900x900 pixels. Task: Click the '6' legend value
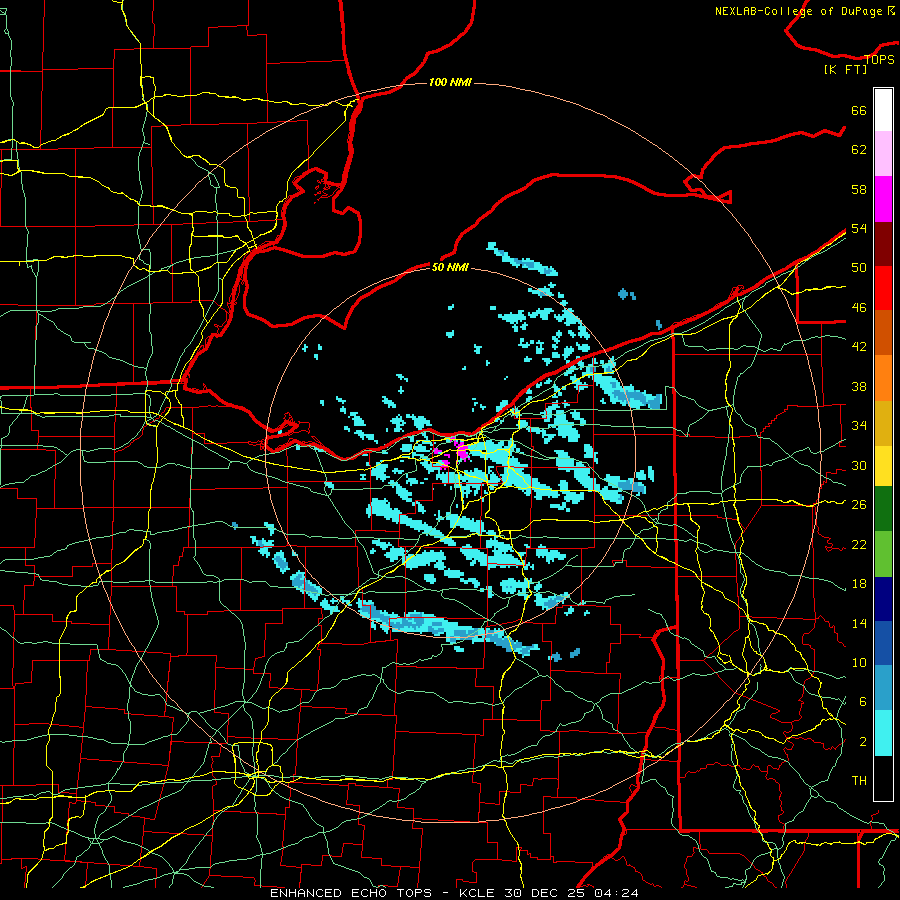tap(862, 701)
